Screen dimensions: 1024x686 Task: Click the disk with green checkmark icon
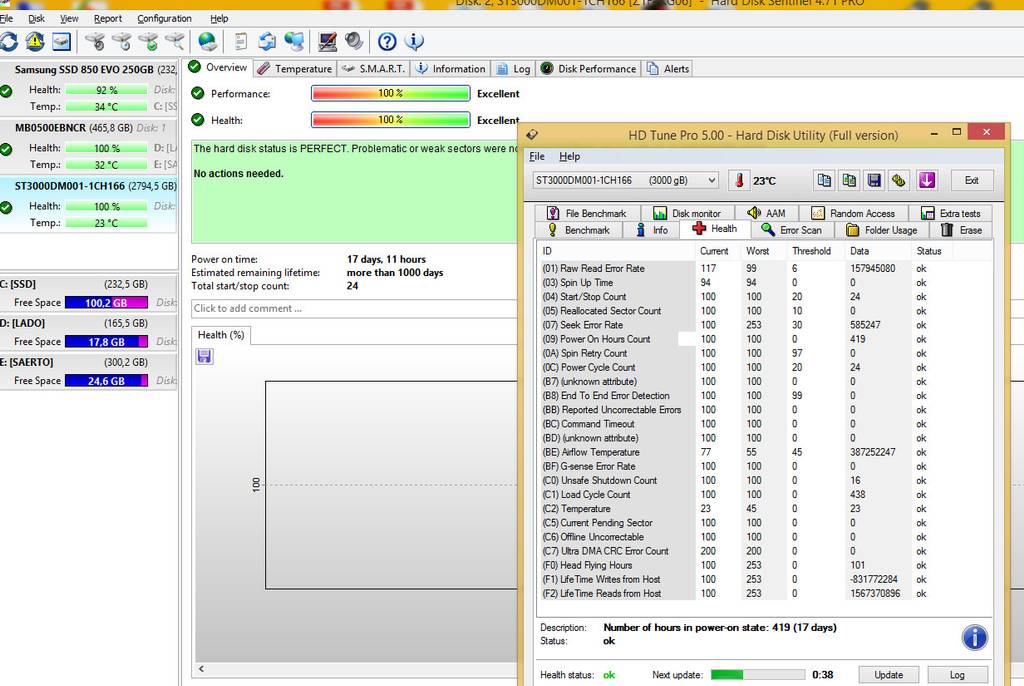coord(148,42)
